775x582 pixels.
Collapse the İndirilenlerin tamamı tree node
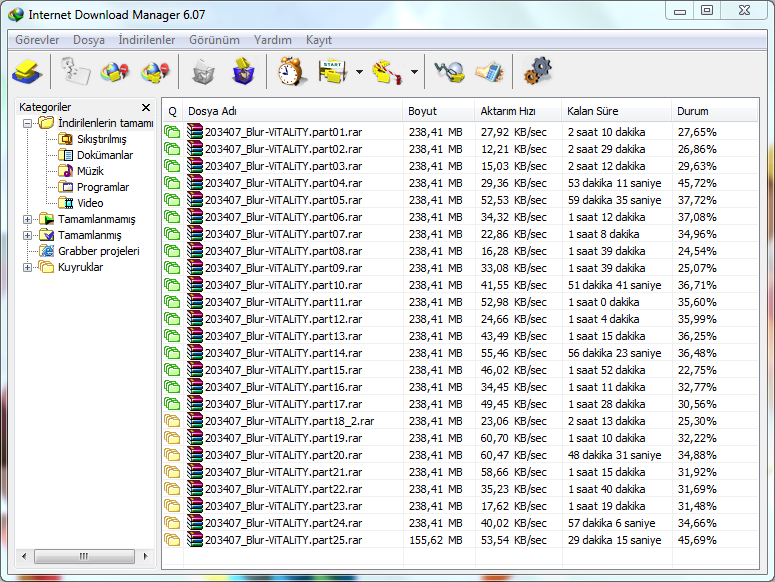(28, 123)
